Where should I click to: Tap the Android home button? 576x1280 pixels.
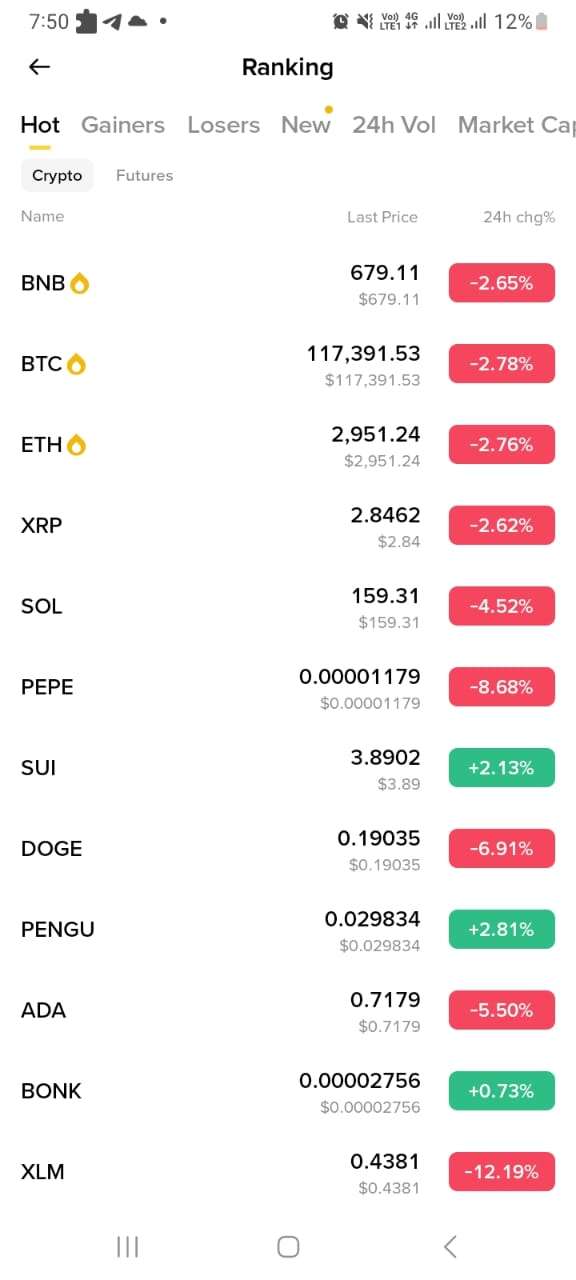[288, 1246]
